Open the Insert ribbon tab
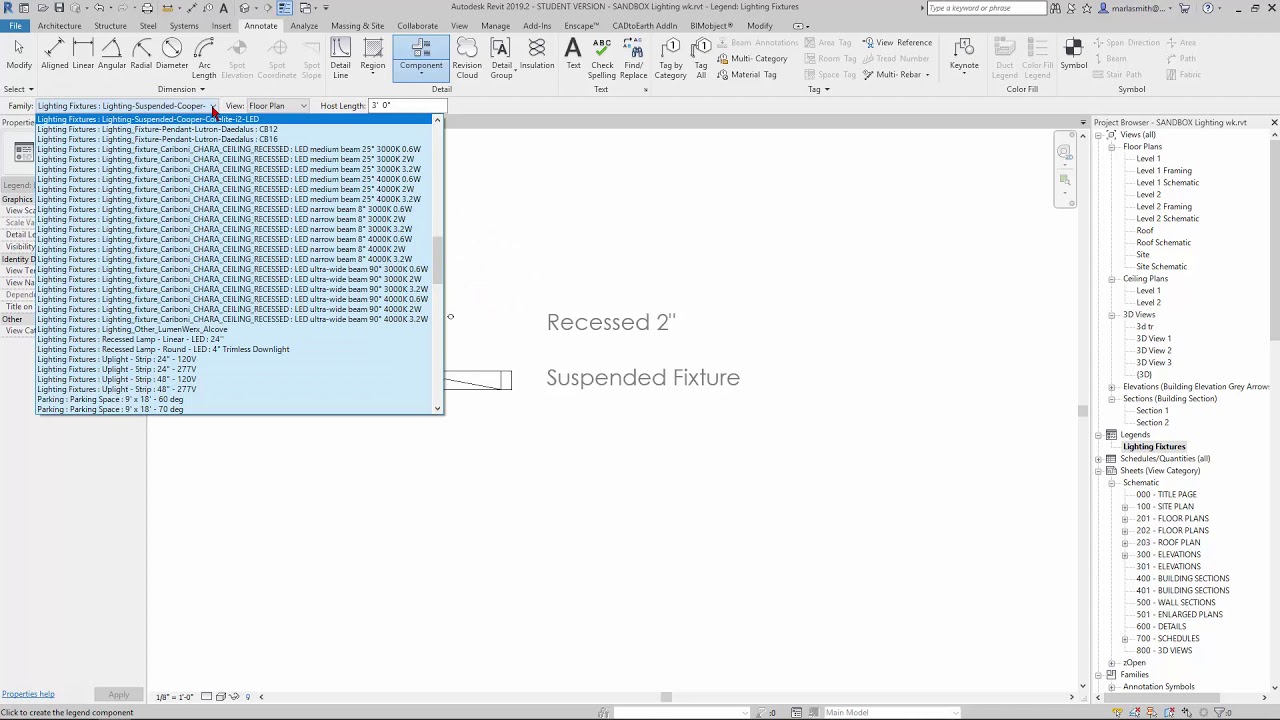This screenshot has width=1280, height=720. tap(221, 26)
